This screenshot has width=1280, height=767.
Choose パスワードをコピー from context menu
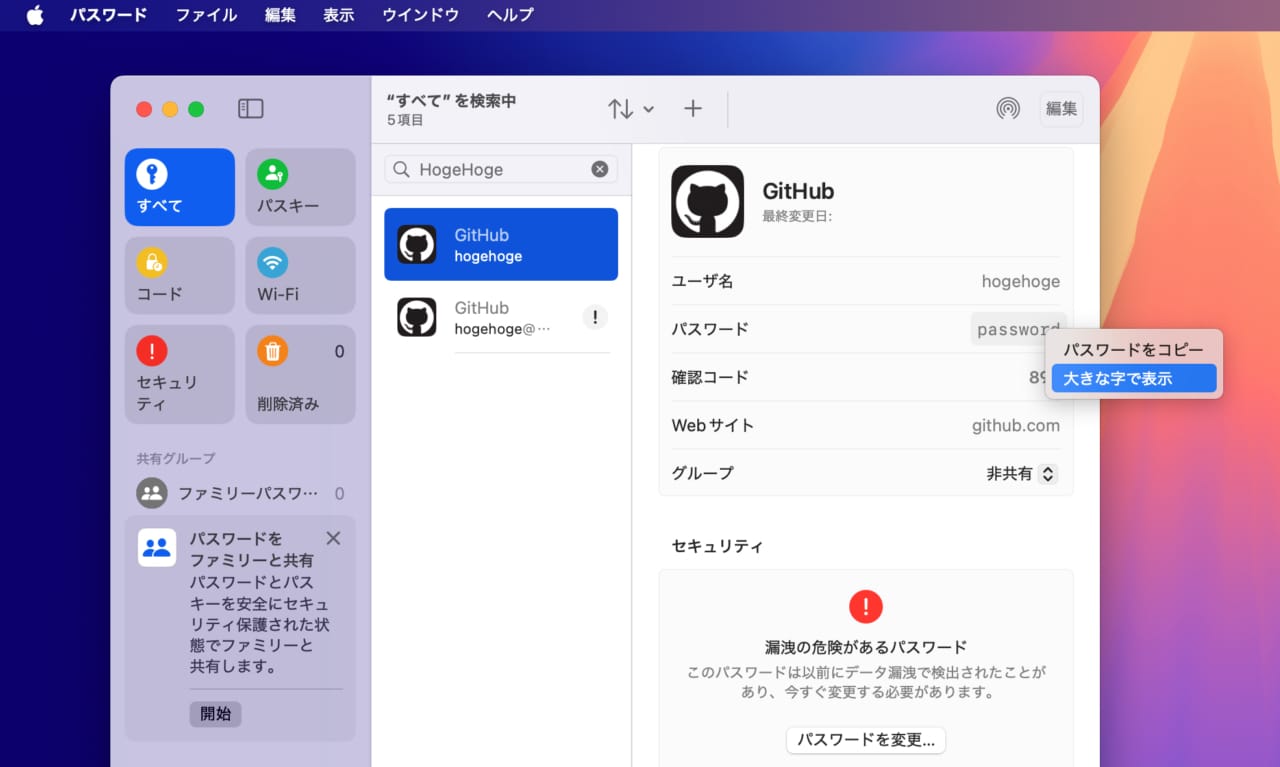point(1133,350)
